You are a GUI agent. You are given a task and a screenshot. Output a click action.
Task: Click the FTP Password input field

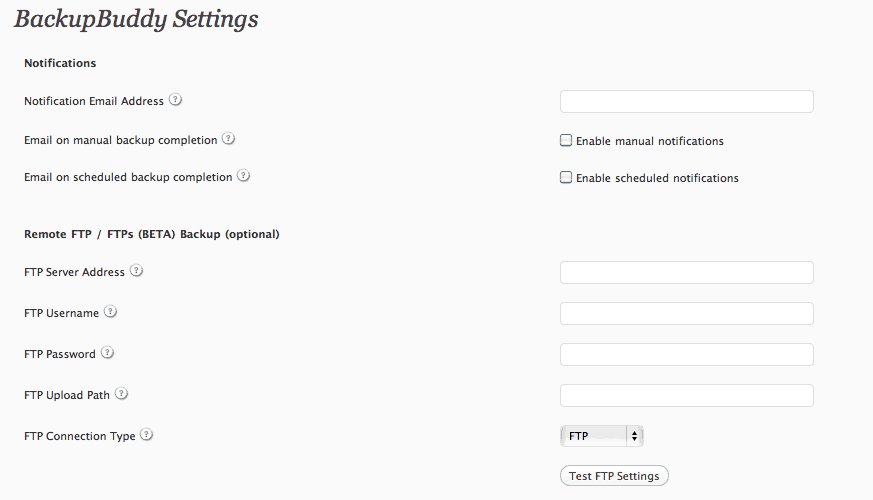[686, 354]
